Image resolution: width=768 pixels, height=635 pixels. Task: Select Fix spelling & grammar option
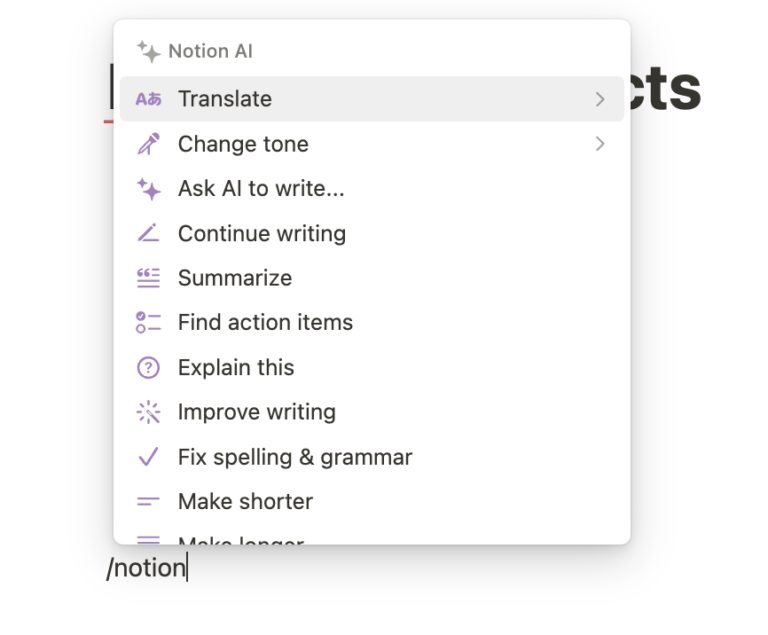tap(295, 457)
